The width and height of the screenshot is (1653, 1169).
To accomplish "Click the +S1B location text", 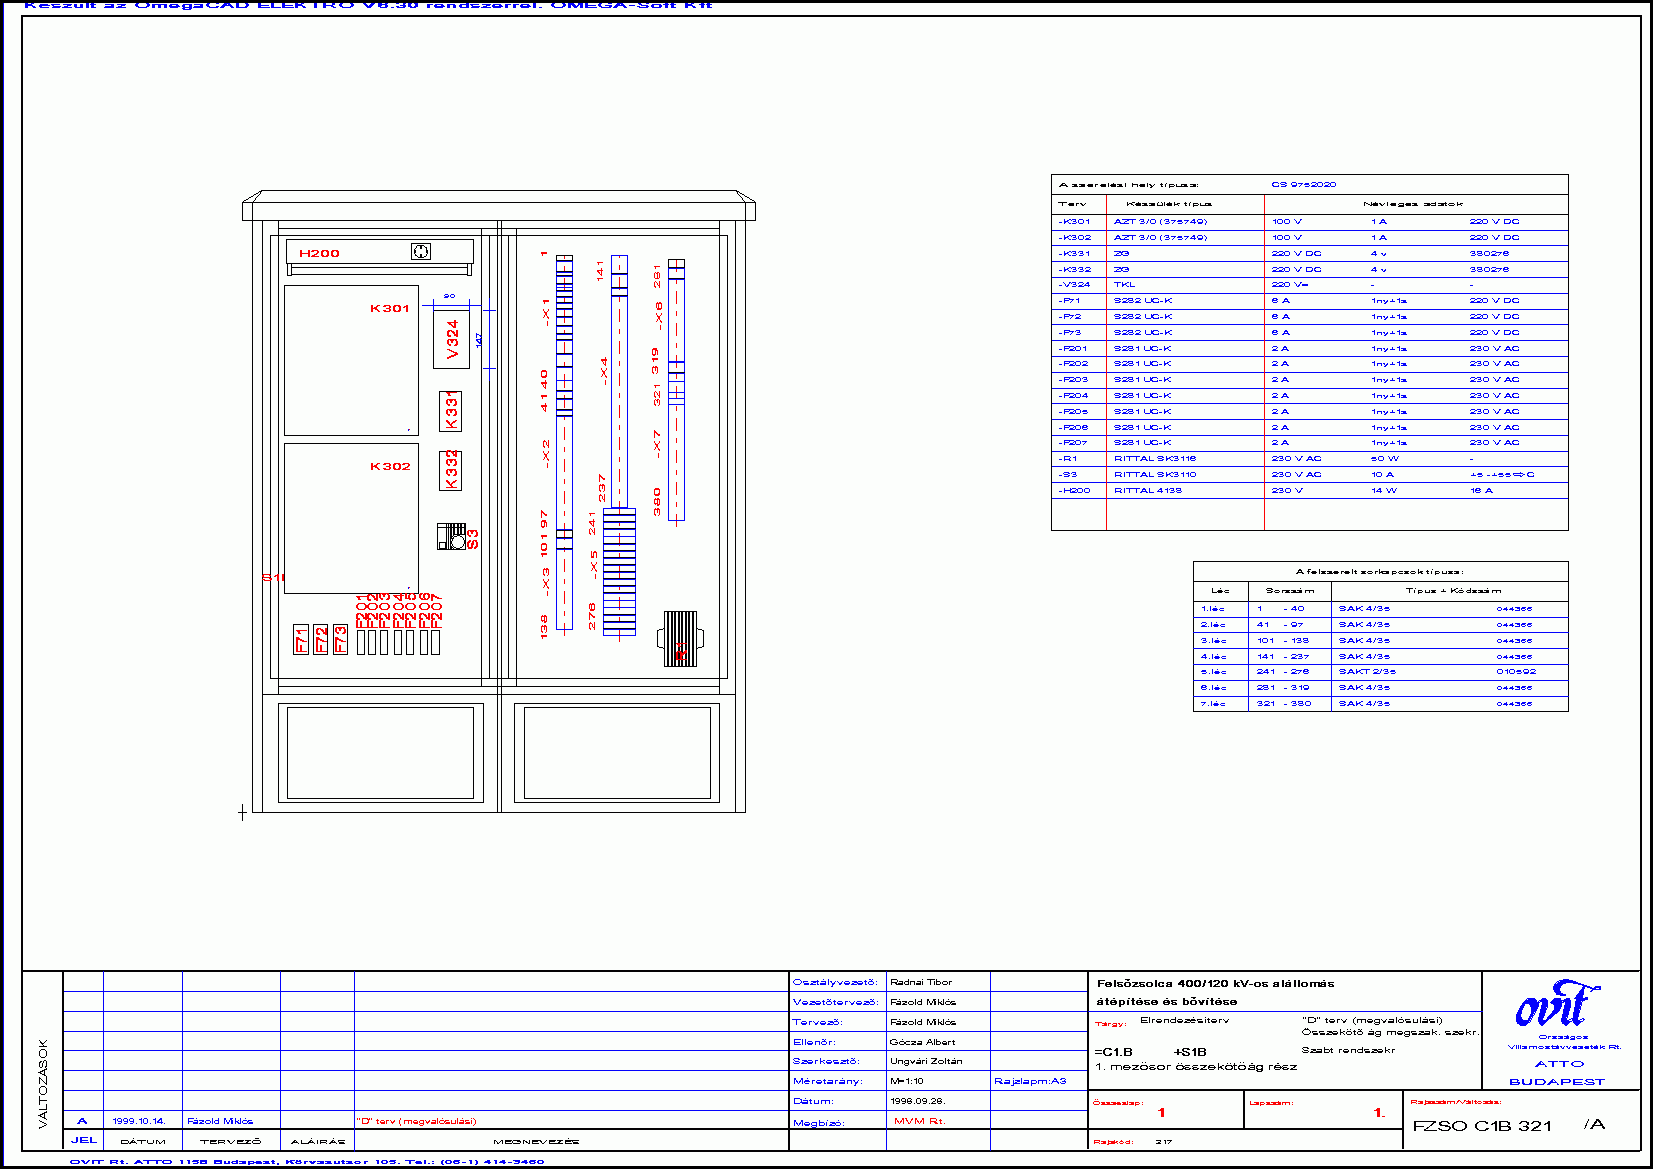I will click(x=1190, y=1052).
